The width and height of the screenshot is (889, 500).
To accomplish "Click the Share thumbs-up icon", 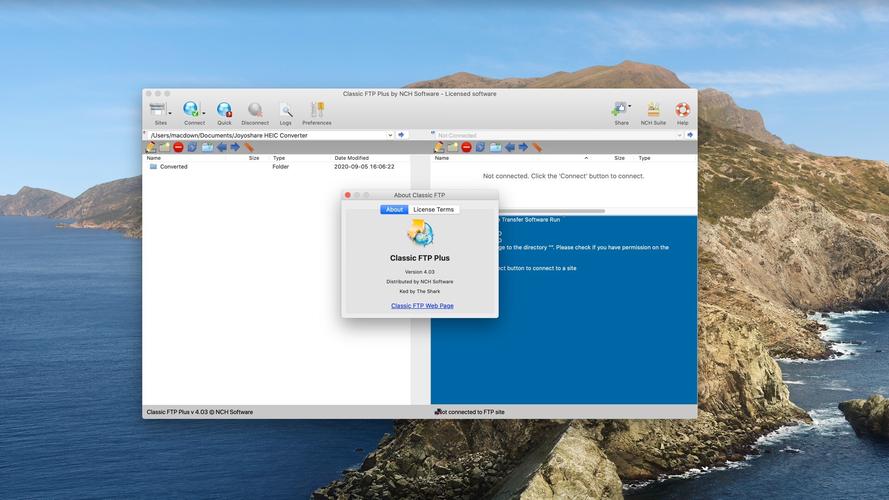I will pos(619,109).
